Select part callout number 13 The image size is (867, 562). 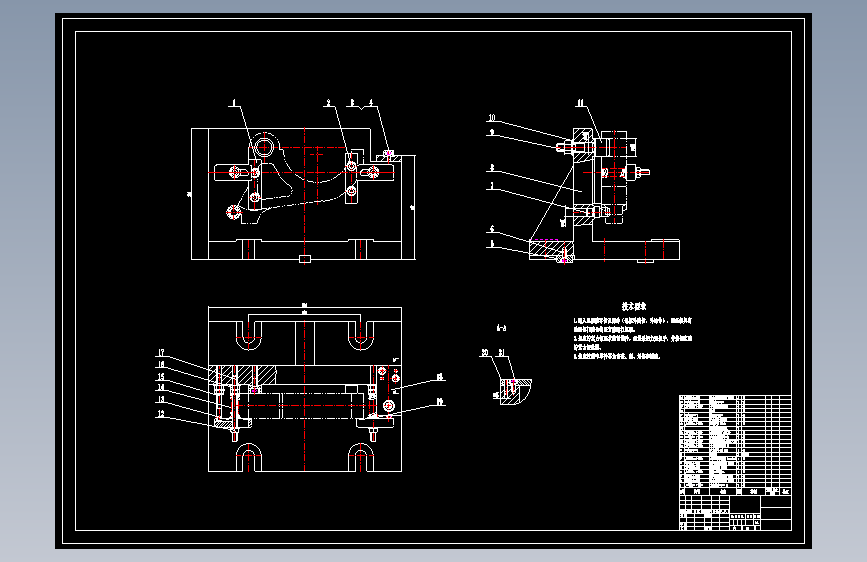161,399
